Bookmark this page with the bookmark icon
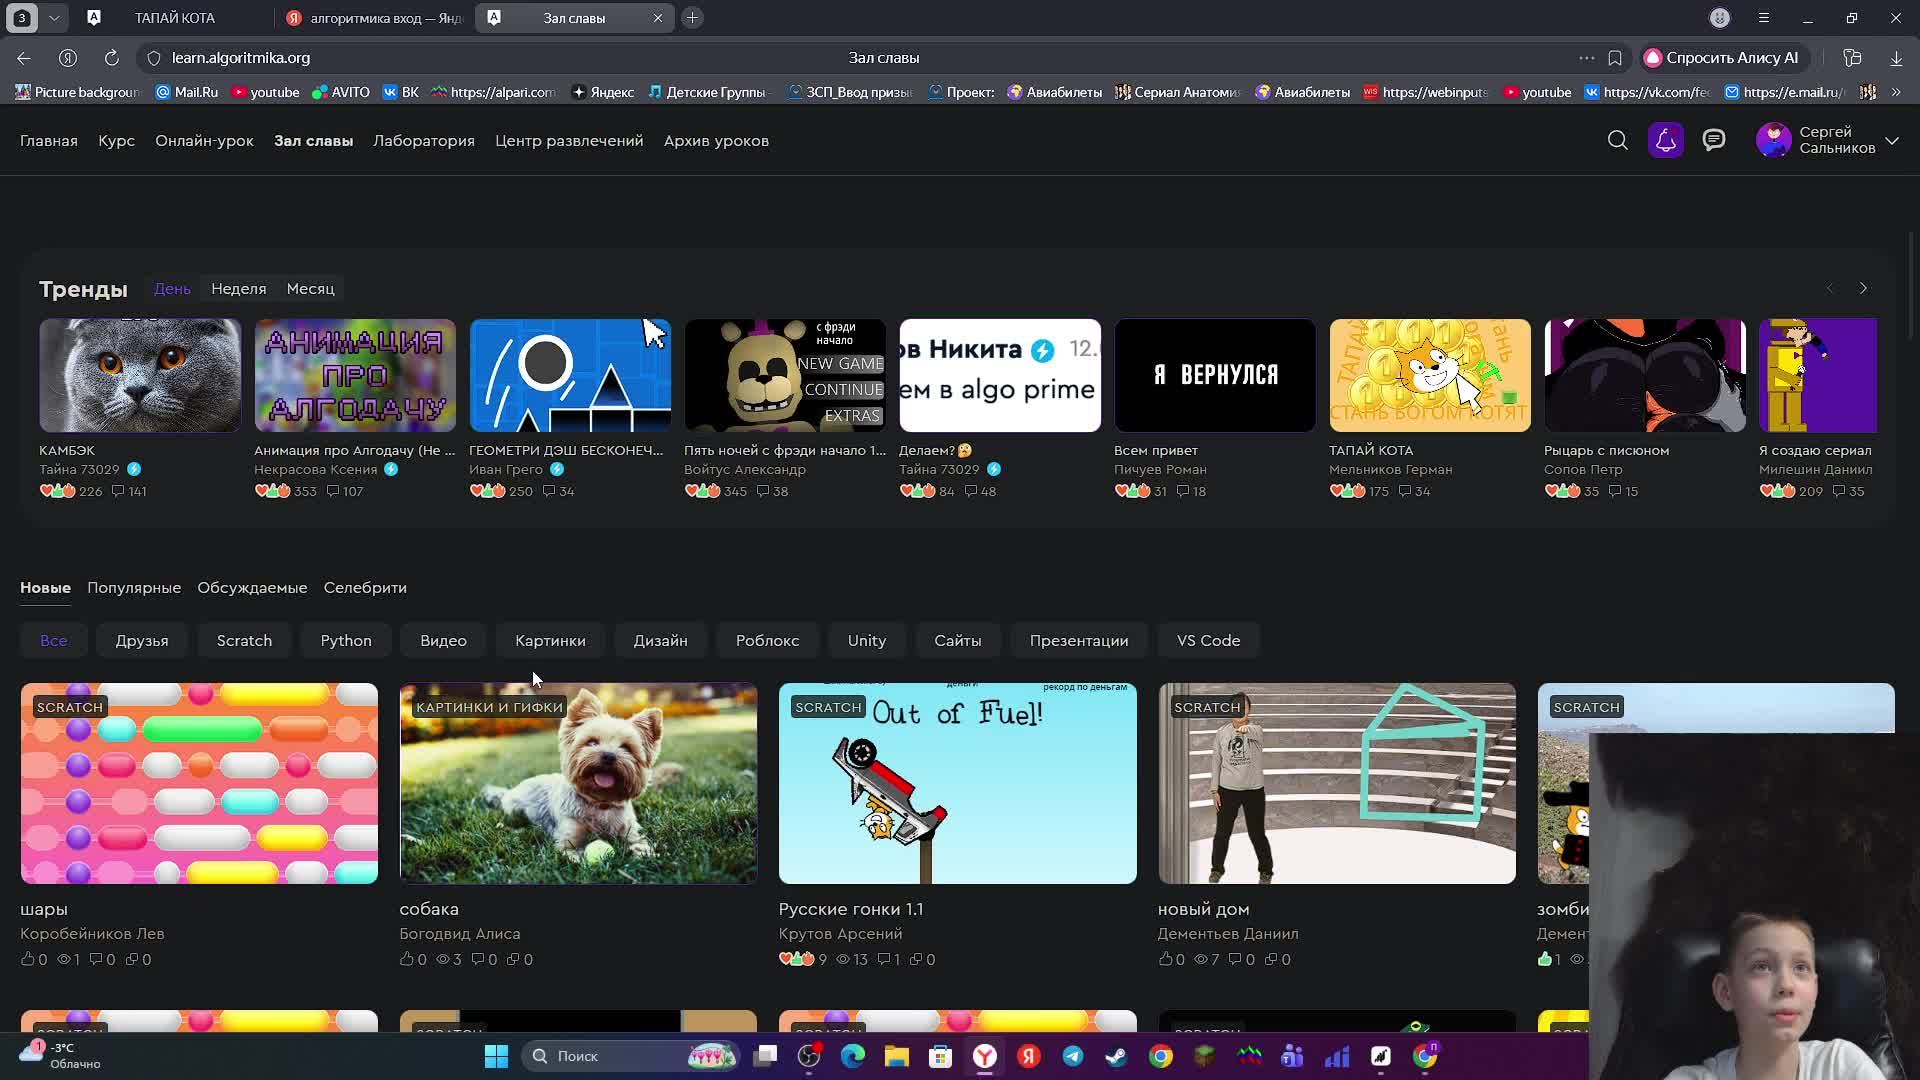Screen dimensions: 1920x1080 (x=1615, y=58)
